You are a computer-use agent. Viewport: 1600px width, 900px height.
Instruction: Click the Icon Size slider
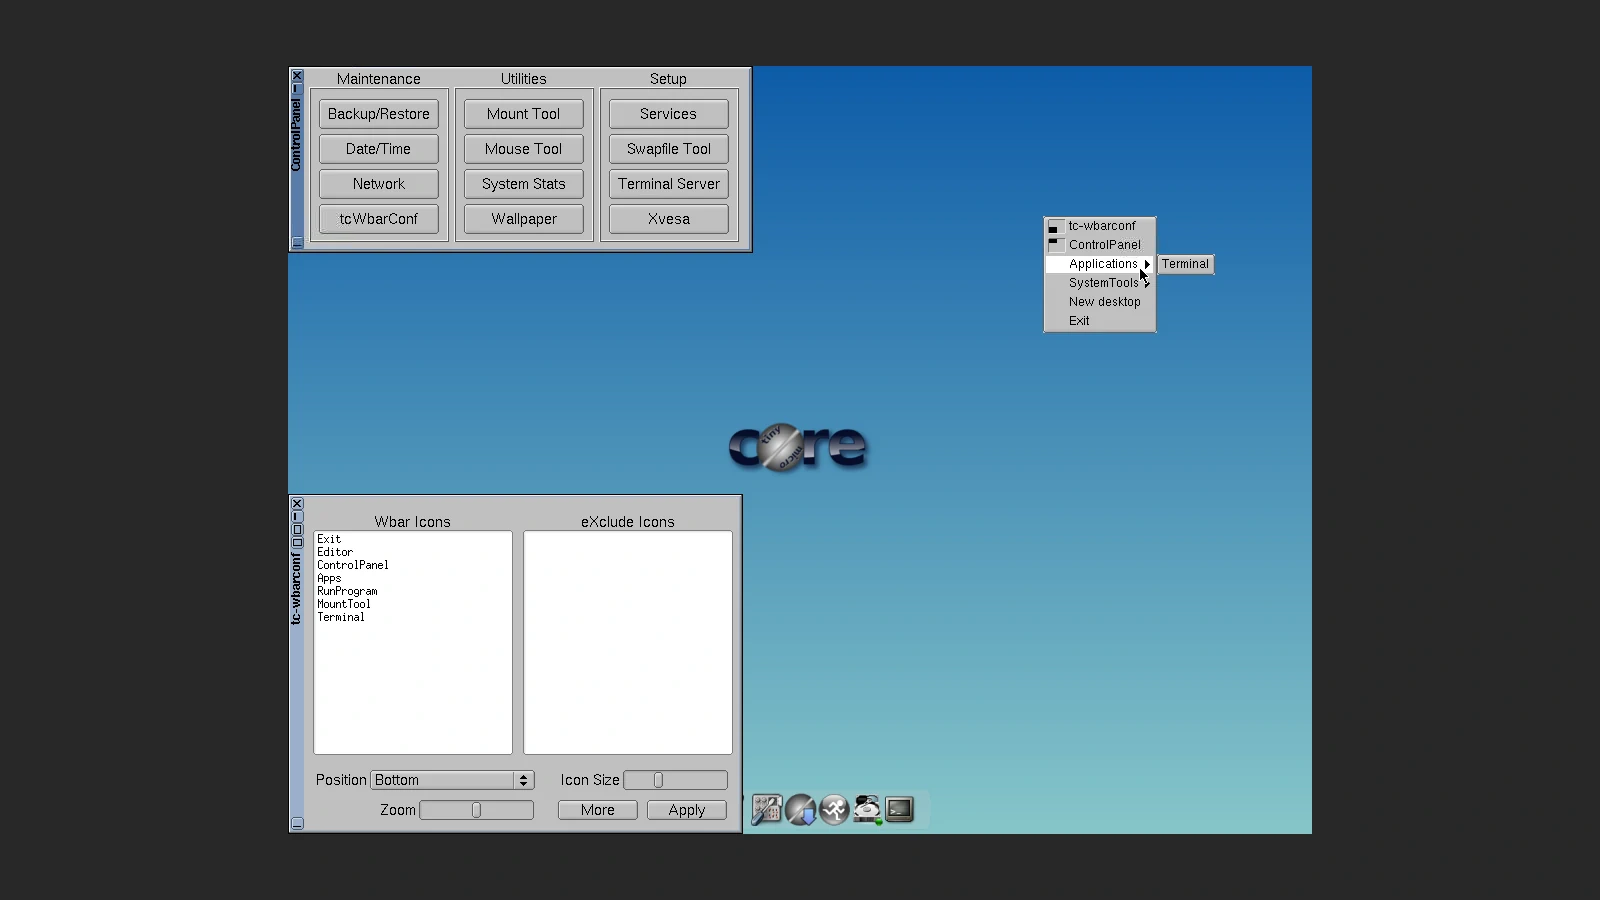pyautogui.click(x=659, y=780)
